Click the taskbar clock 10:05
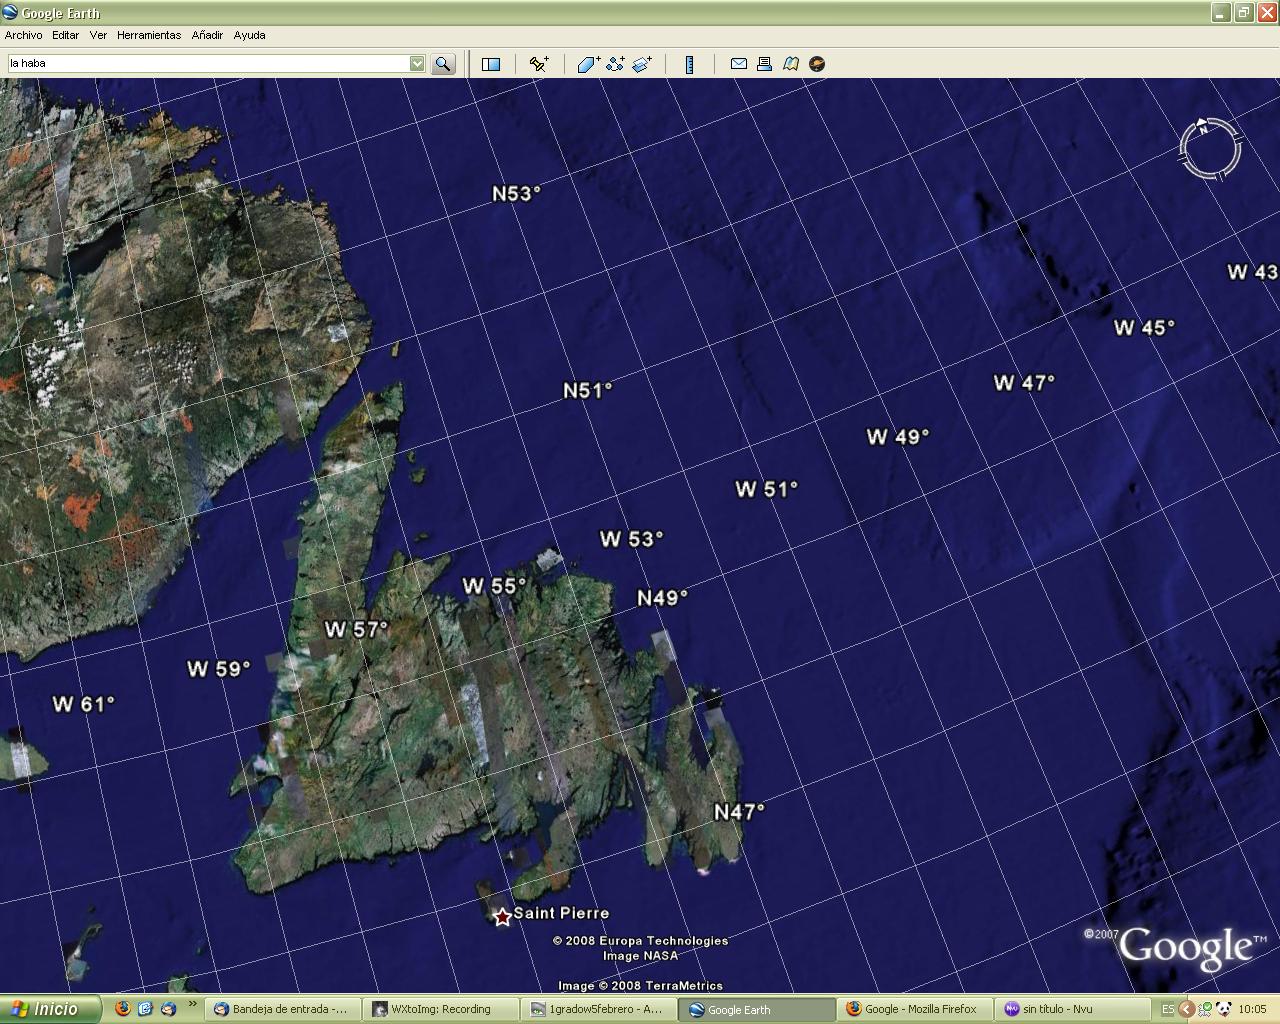Viewport: 1280px width, 1024px height. point(1252,1009)
